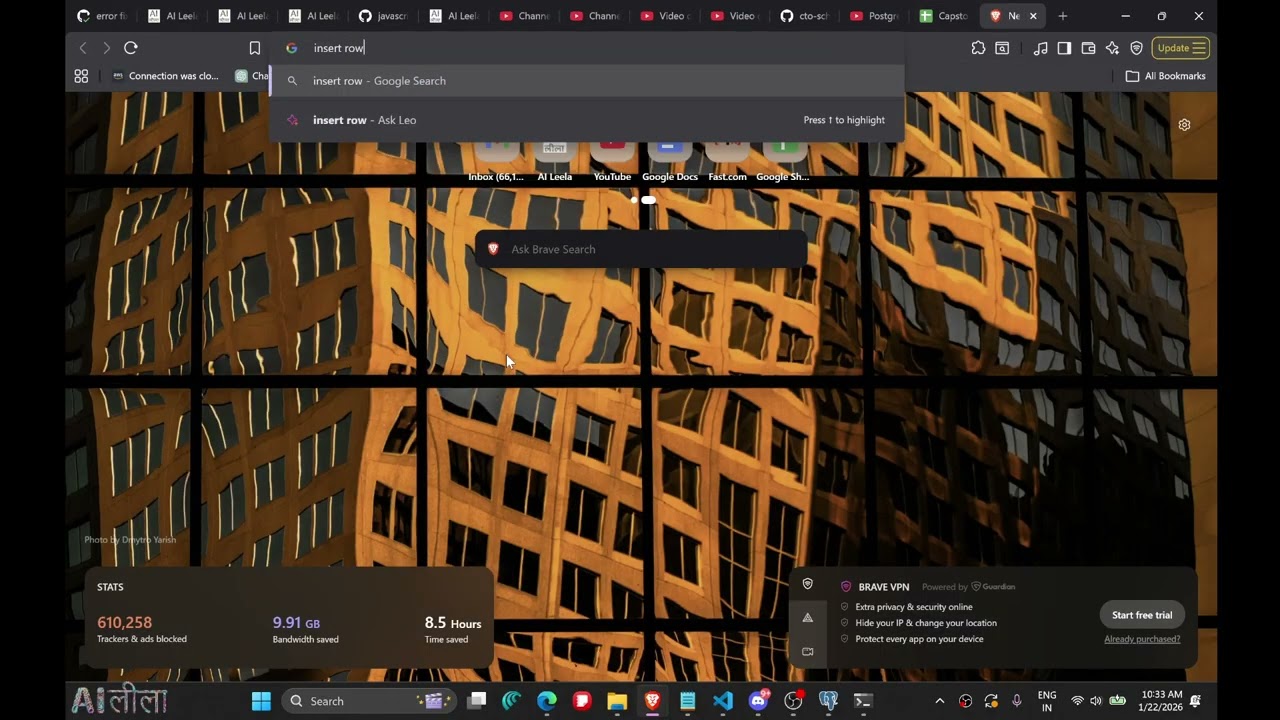Screen dimensions: 1280x720
Task: Open the Google Docs shortcut tile
Action: [670, 160]
